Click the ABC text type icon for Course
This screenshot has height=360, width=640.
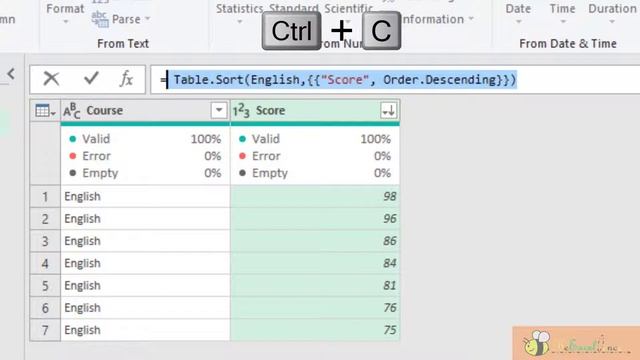72,111
